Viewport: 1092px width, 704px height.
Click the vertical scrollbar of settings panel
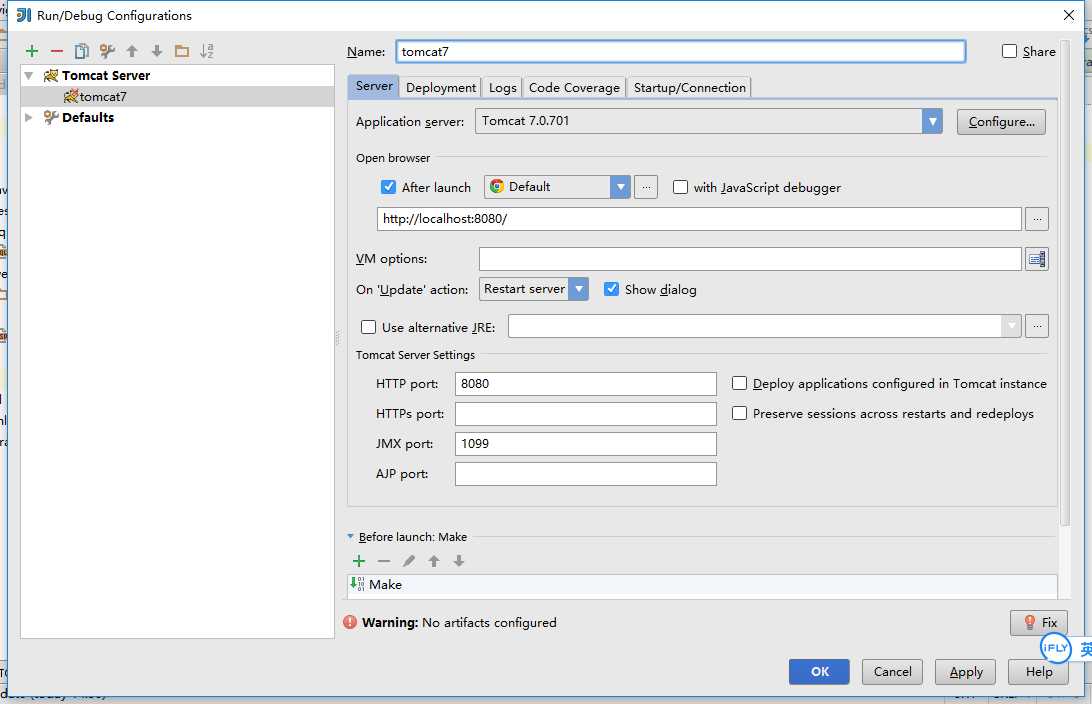[x=1064, y=282]
